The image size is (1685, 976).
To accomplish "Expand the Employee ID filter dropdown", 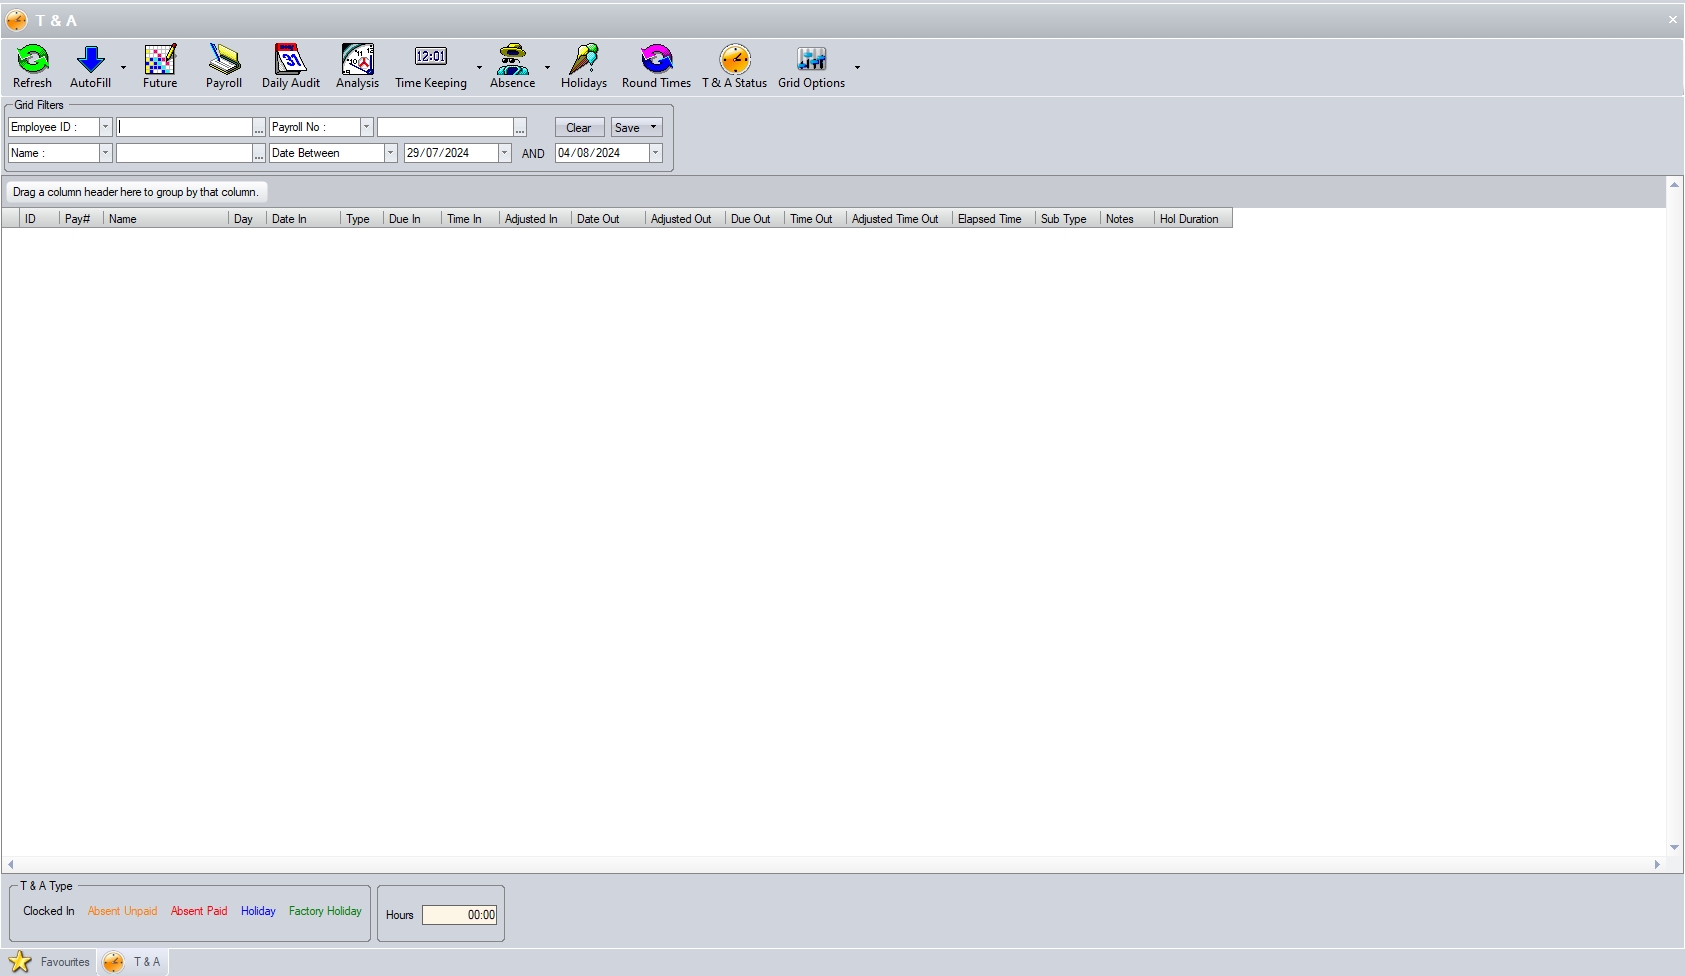I will 105,127.
